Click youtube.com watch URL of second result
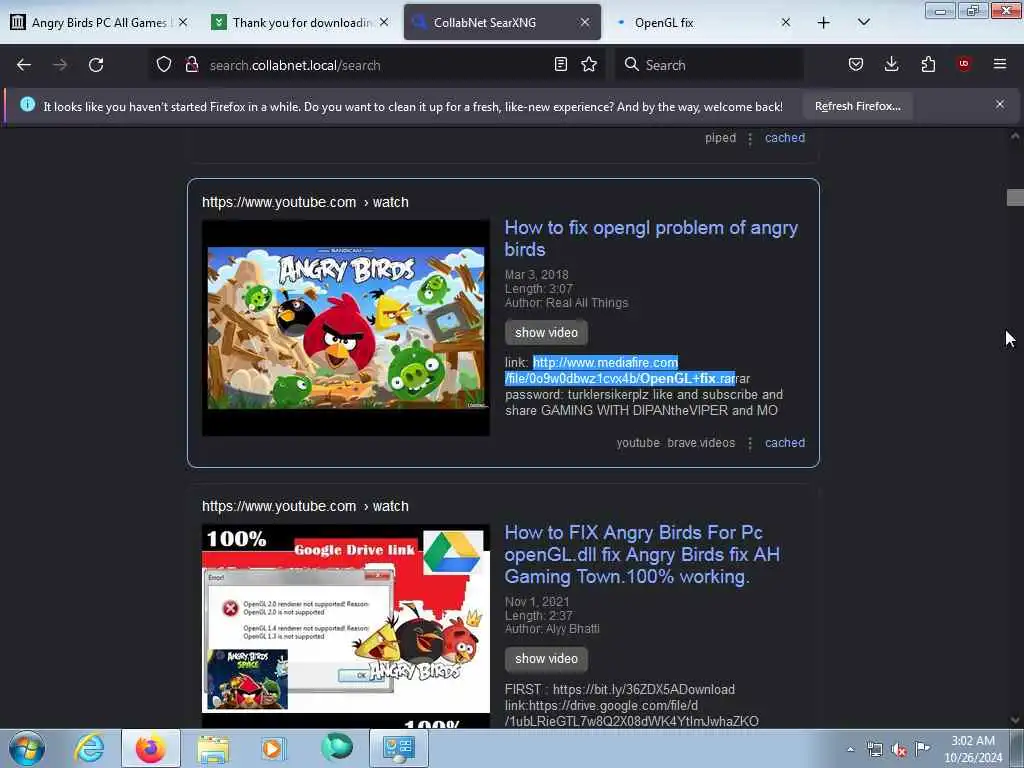Screen dimensions: 1024x768 pyautogui.click(x=305, y=506)
